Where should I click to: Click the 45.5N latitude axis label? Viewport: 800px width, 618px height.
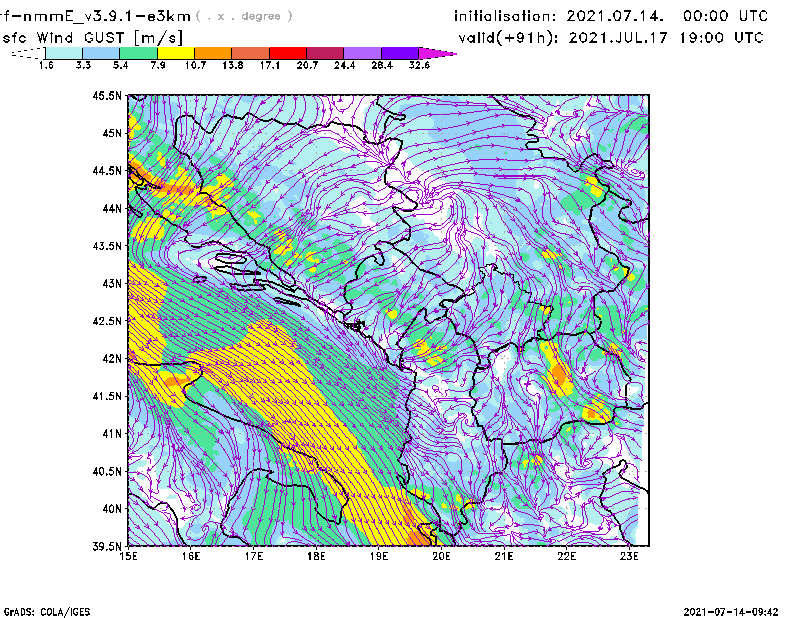pos(107,95)
